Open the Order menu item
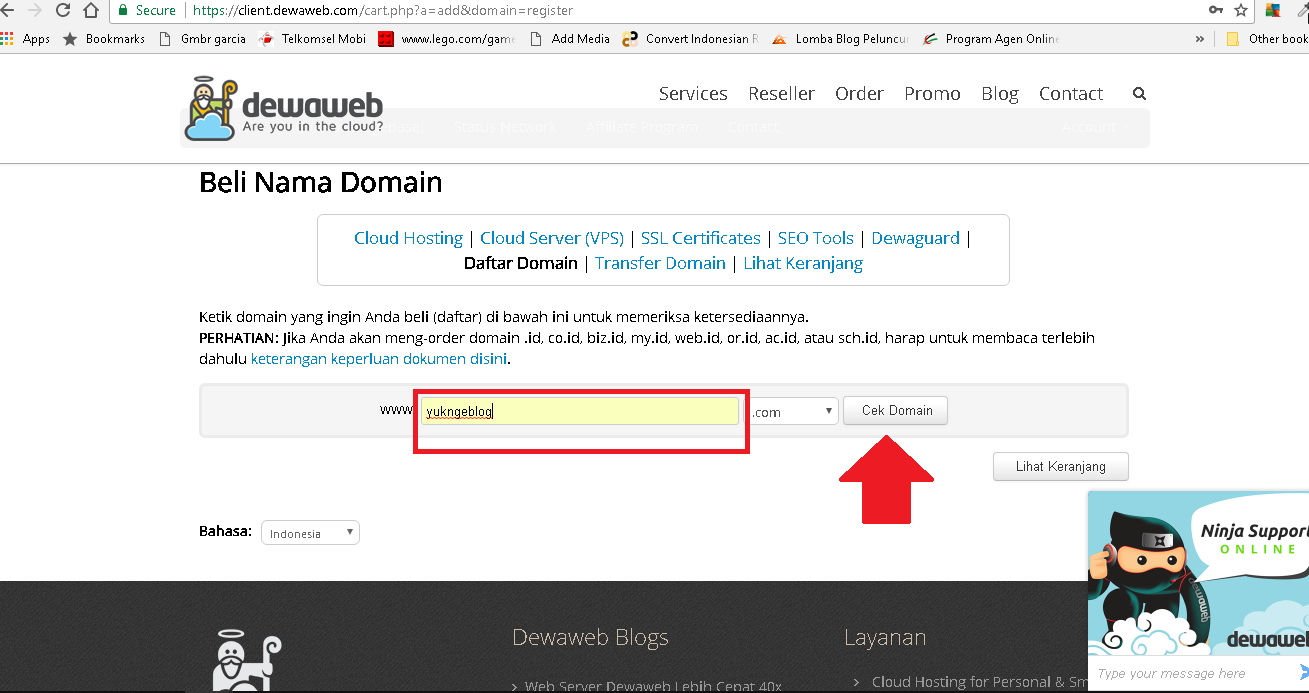The height and width of the screenshot is (693, 1309). click(x=859, y=93)
